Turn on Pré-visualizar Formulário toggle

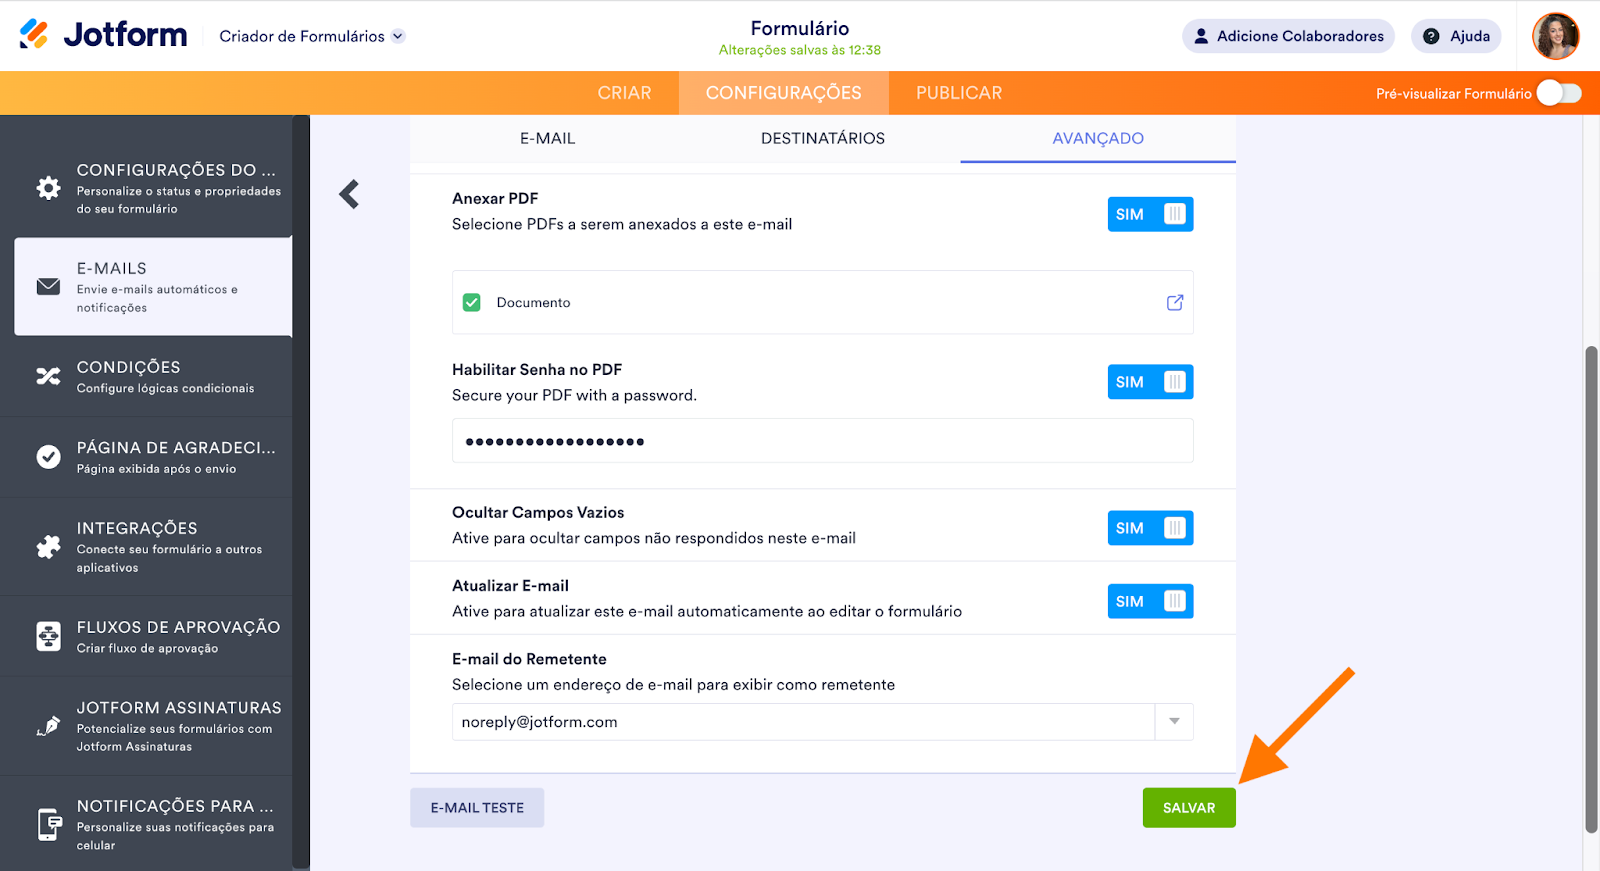coord(1558,93)
